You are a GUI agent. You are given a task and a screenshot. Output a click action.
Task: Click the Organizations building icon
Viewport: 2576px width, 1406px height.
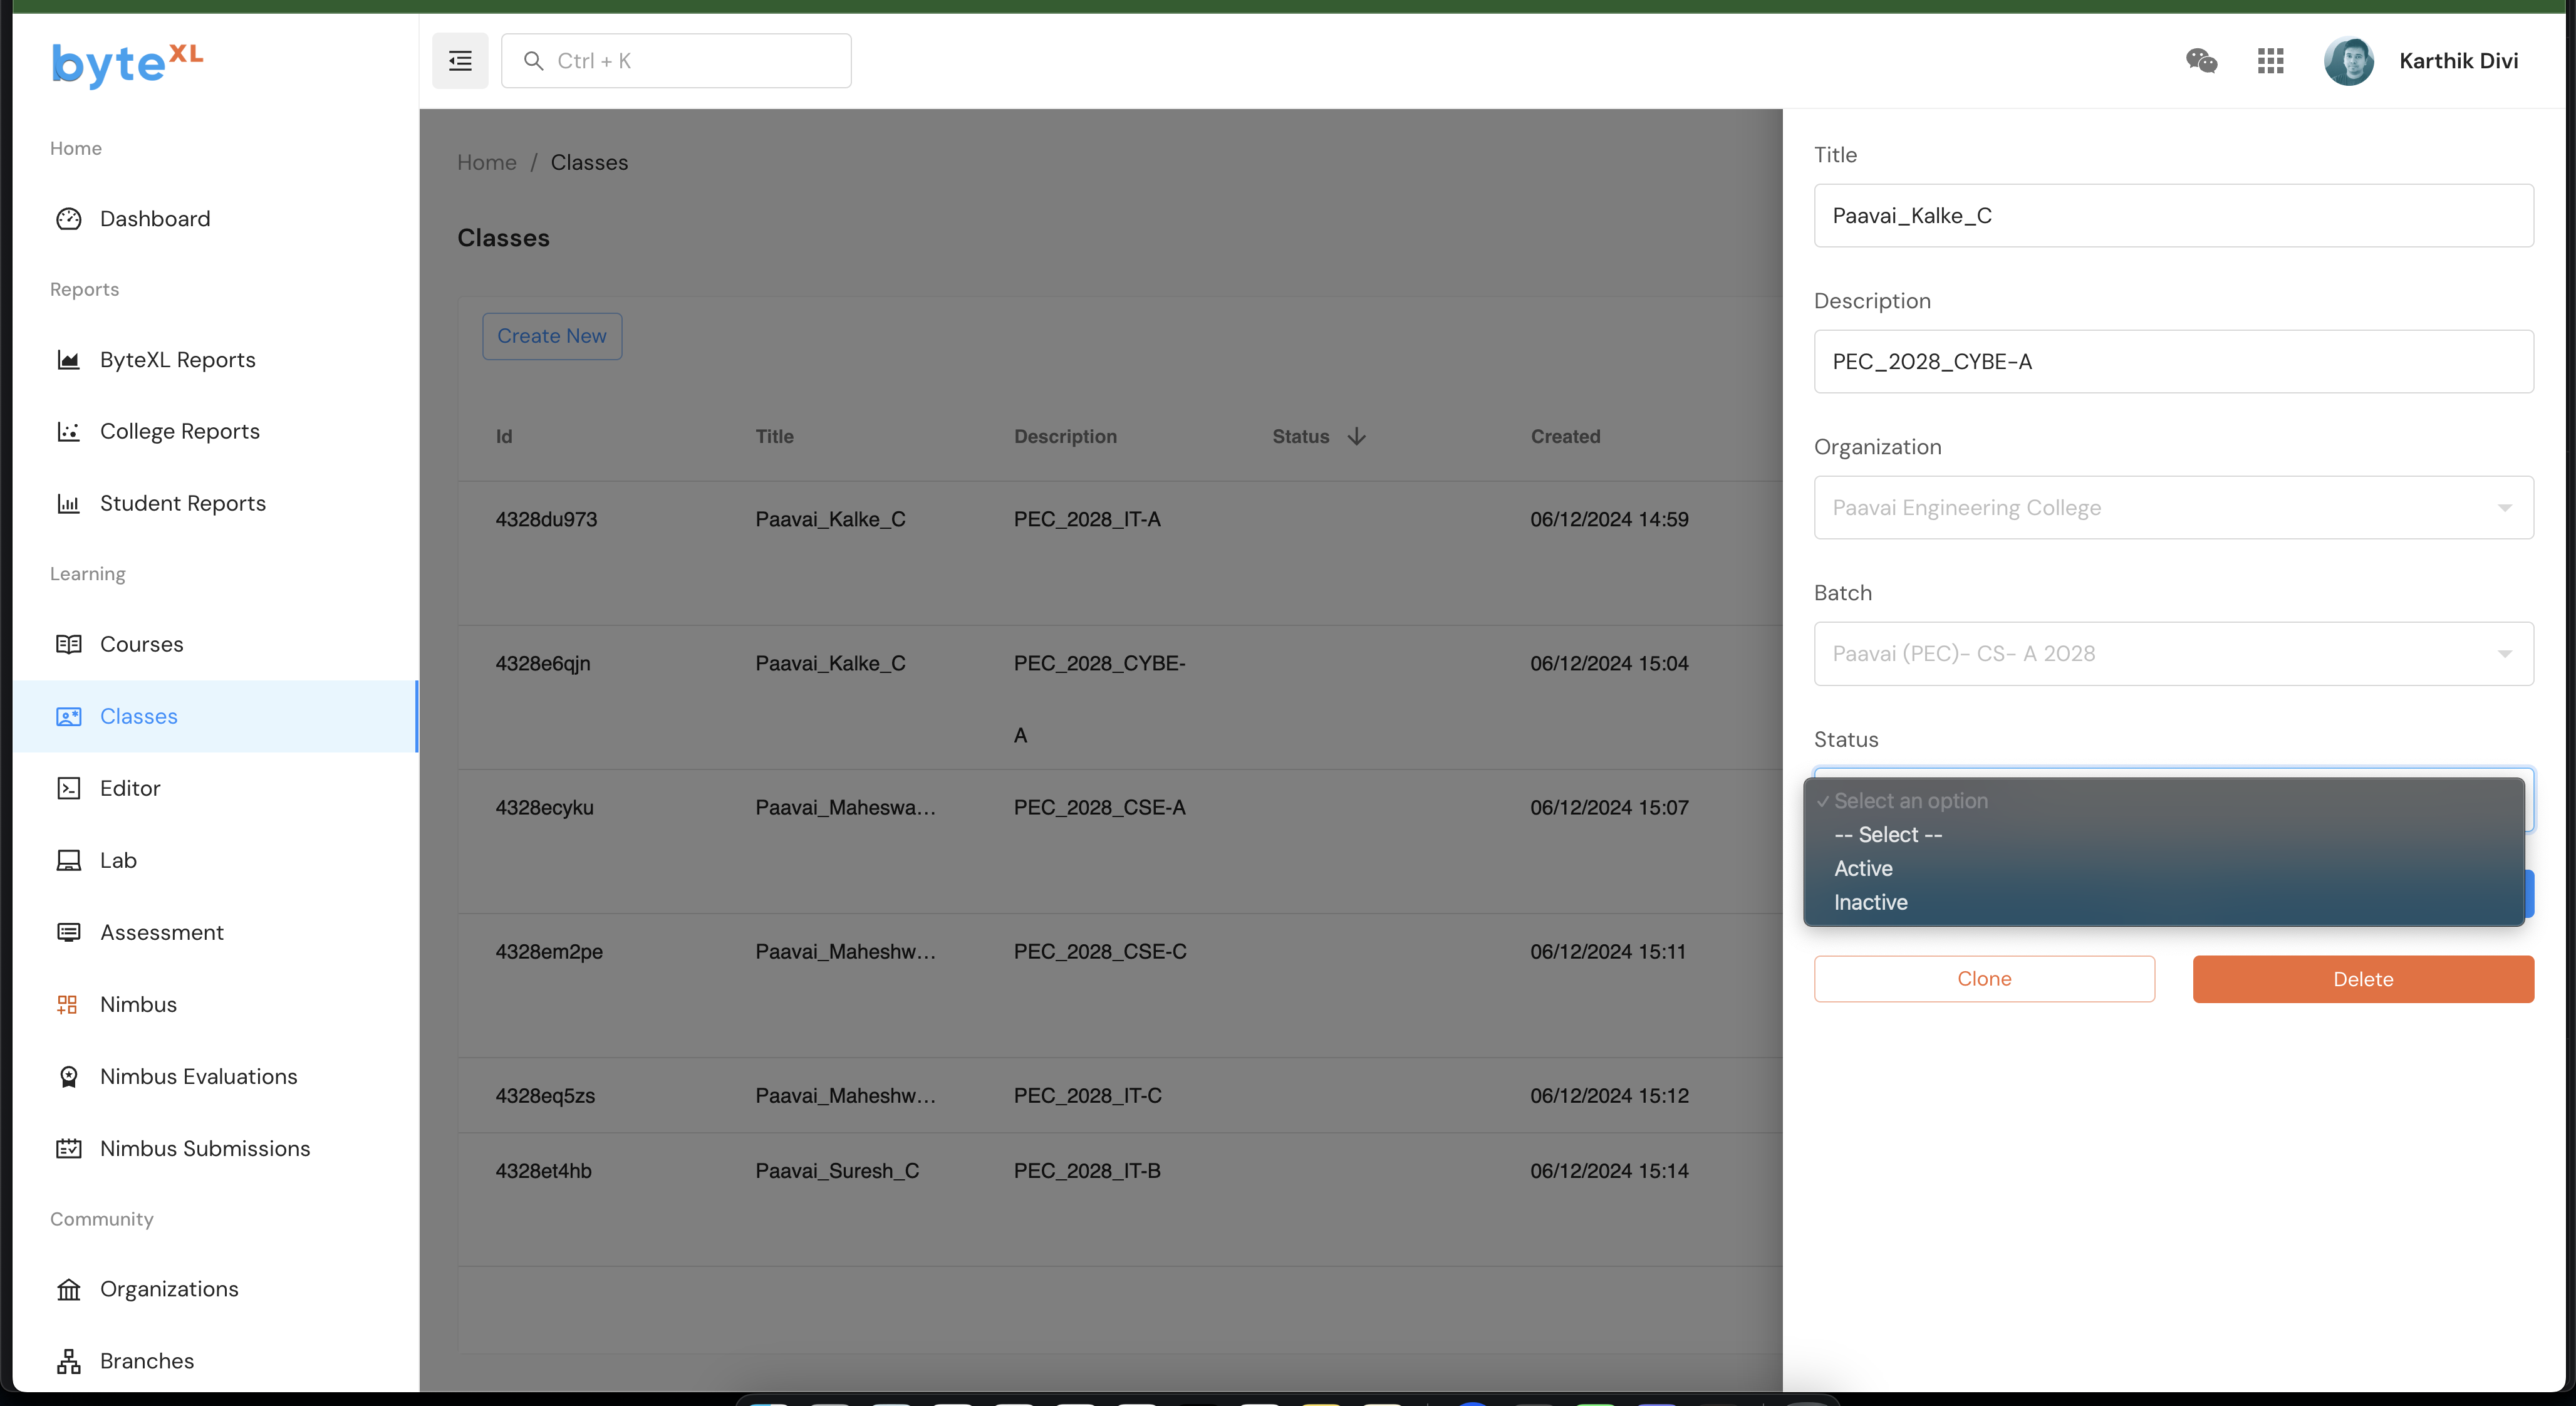68,1289
